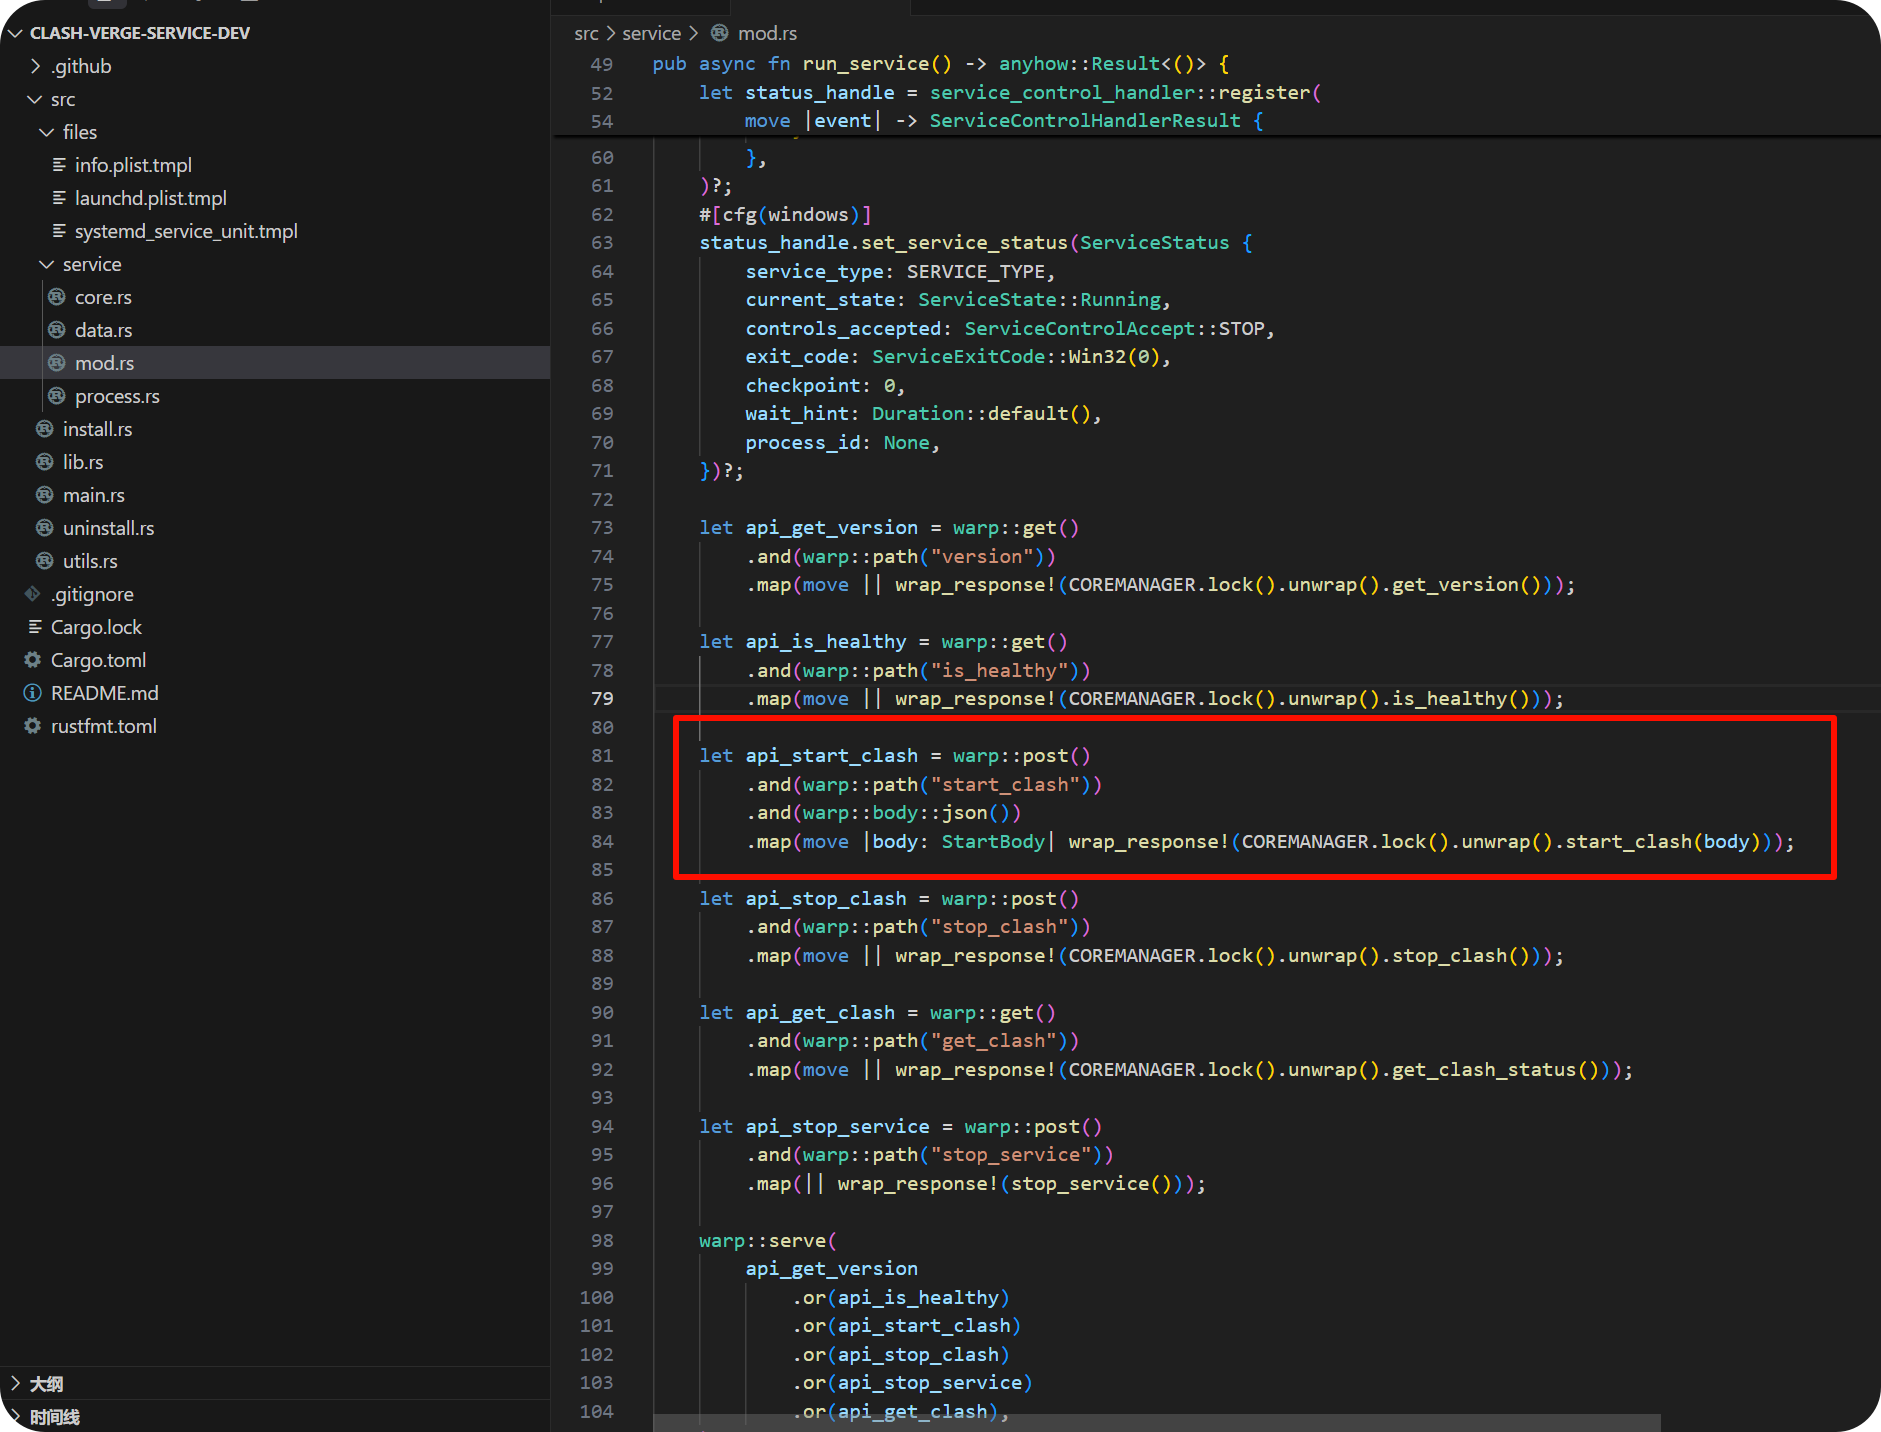1881x1432 pixels.
Task: Click the git icon beside .gitignore
Action: point(33,594)
